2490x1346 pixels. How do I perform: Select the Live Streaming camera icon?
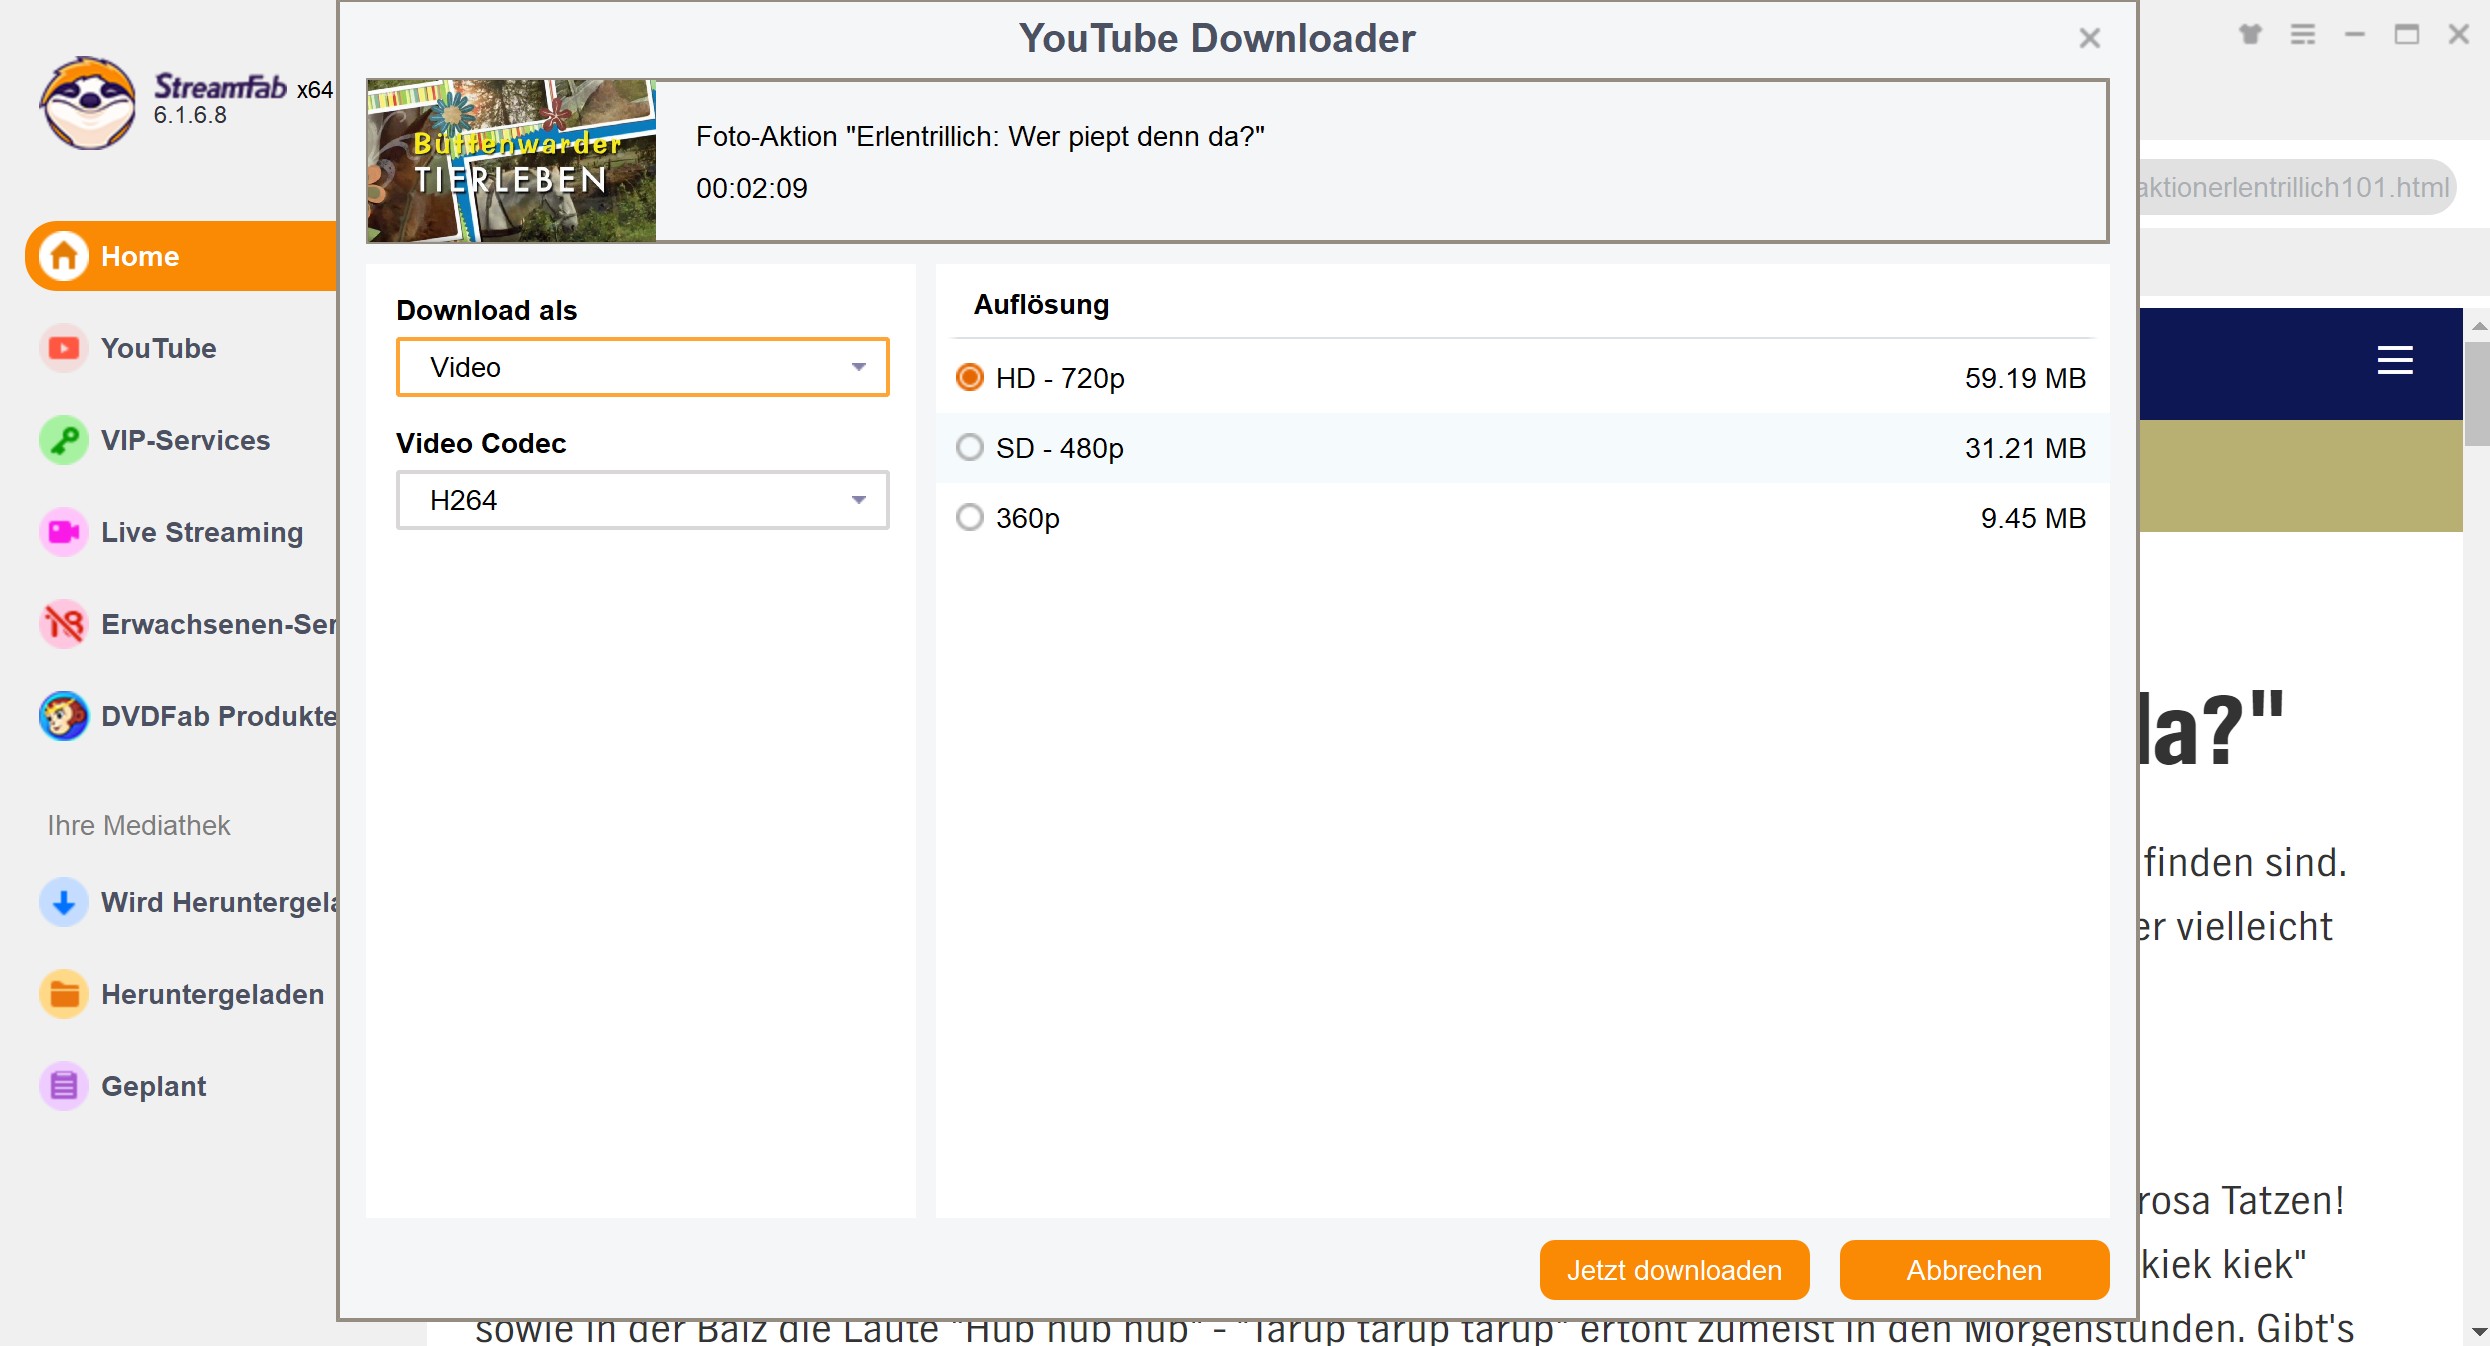[x=64, y=532]
